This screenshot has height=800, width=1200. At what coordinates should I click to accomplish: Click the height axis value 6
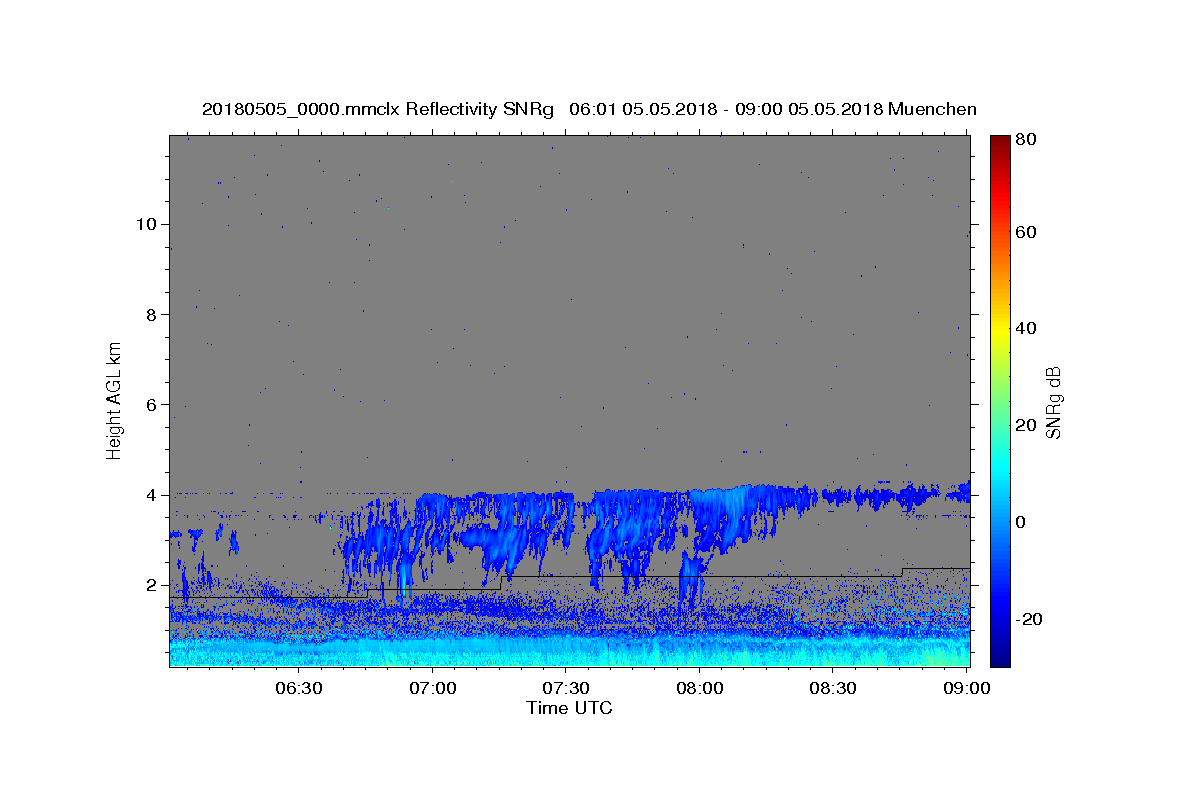[x=151, y=405]
